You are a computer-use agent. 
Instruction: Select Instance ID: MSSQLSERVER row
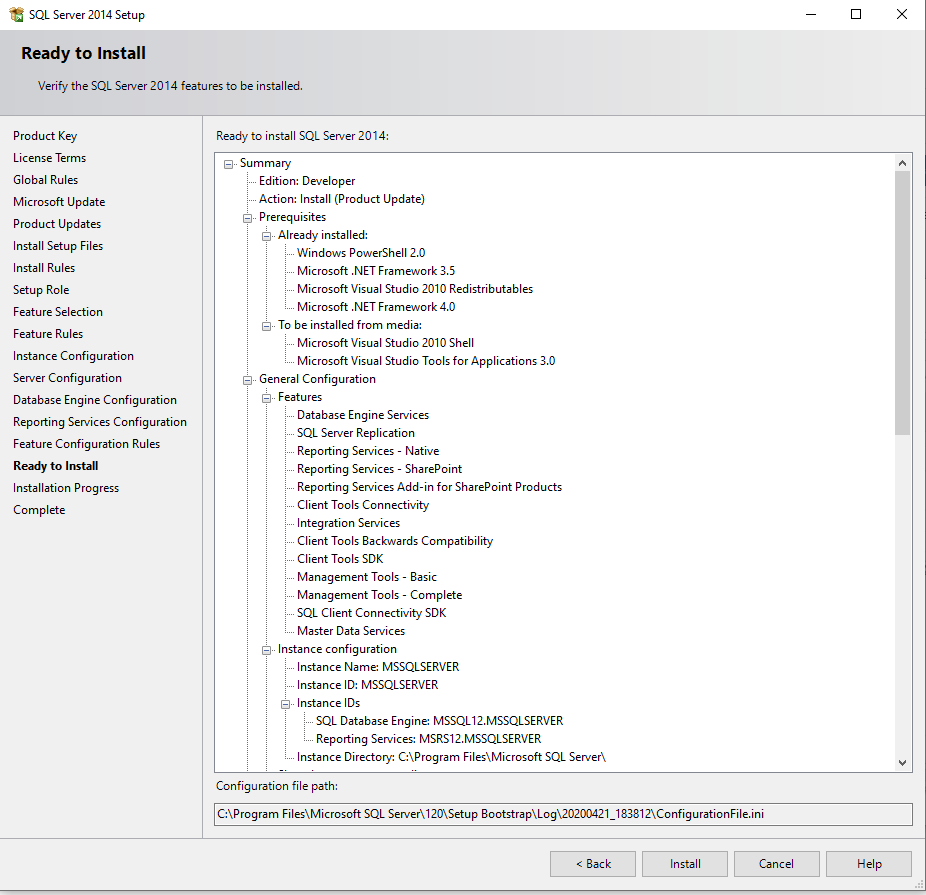[367, 685]
